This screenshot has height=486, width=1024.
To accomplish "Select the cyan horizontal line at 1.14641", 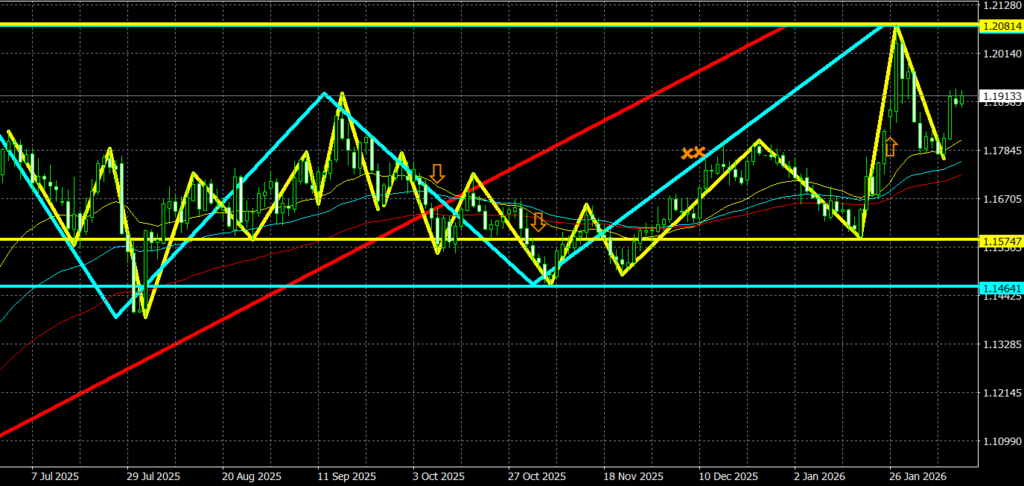I will pos(300,287).
